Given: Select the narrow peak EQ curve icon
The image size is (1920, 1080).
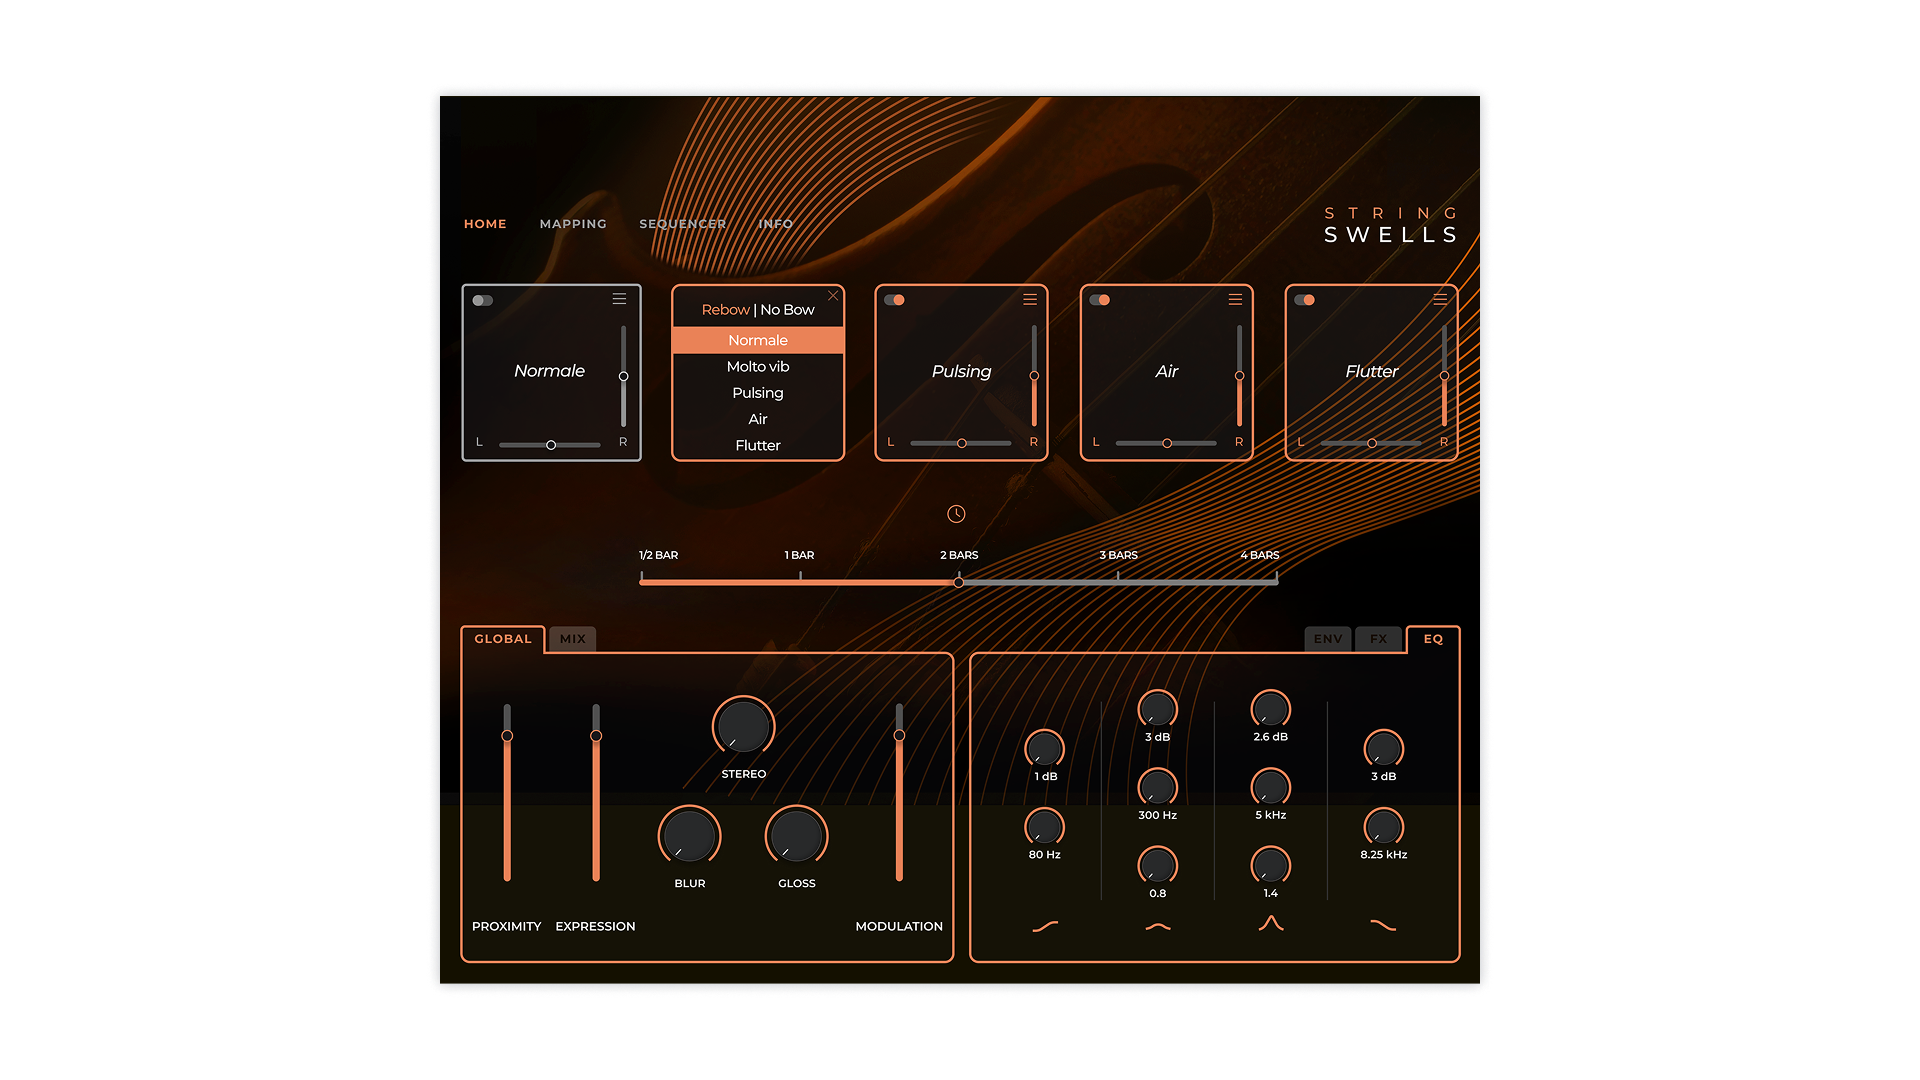Looking at the screenshot, I should pyautogui.click(x=1270, y=924).
